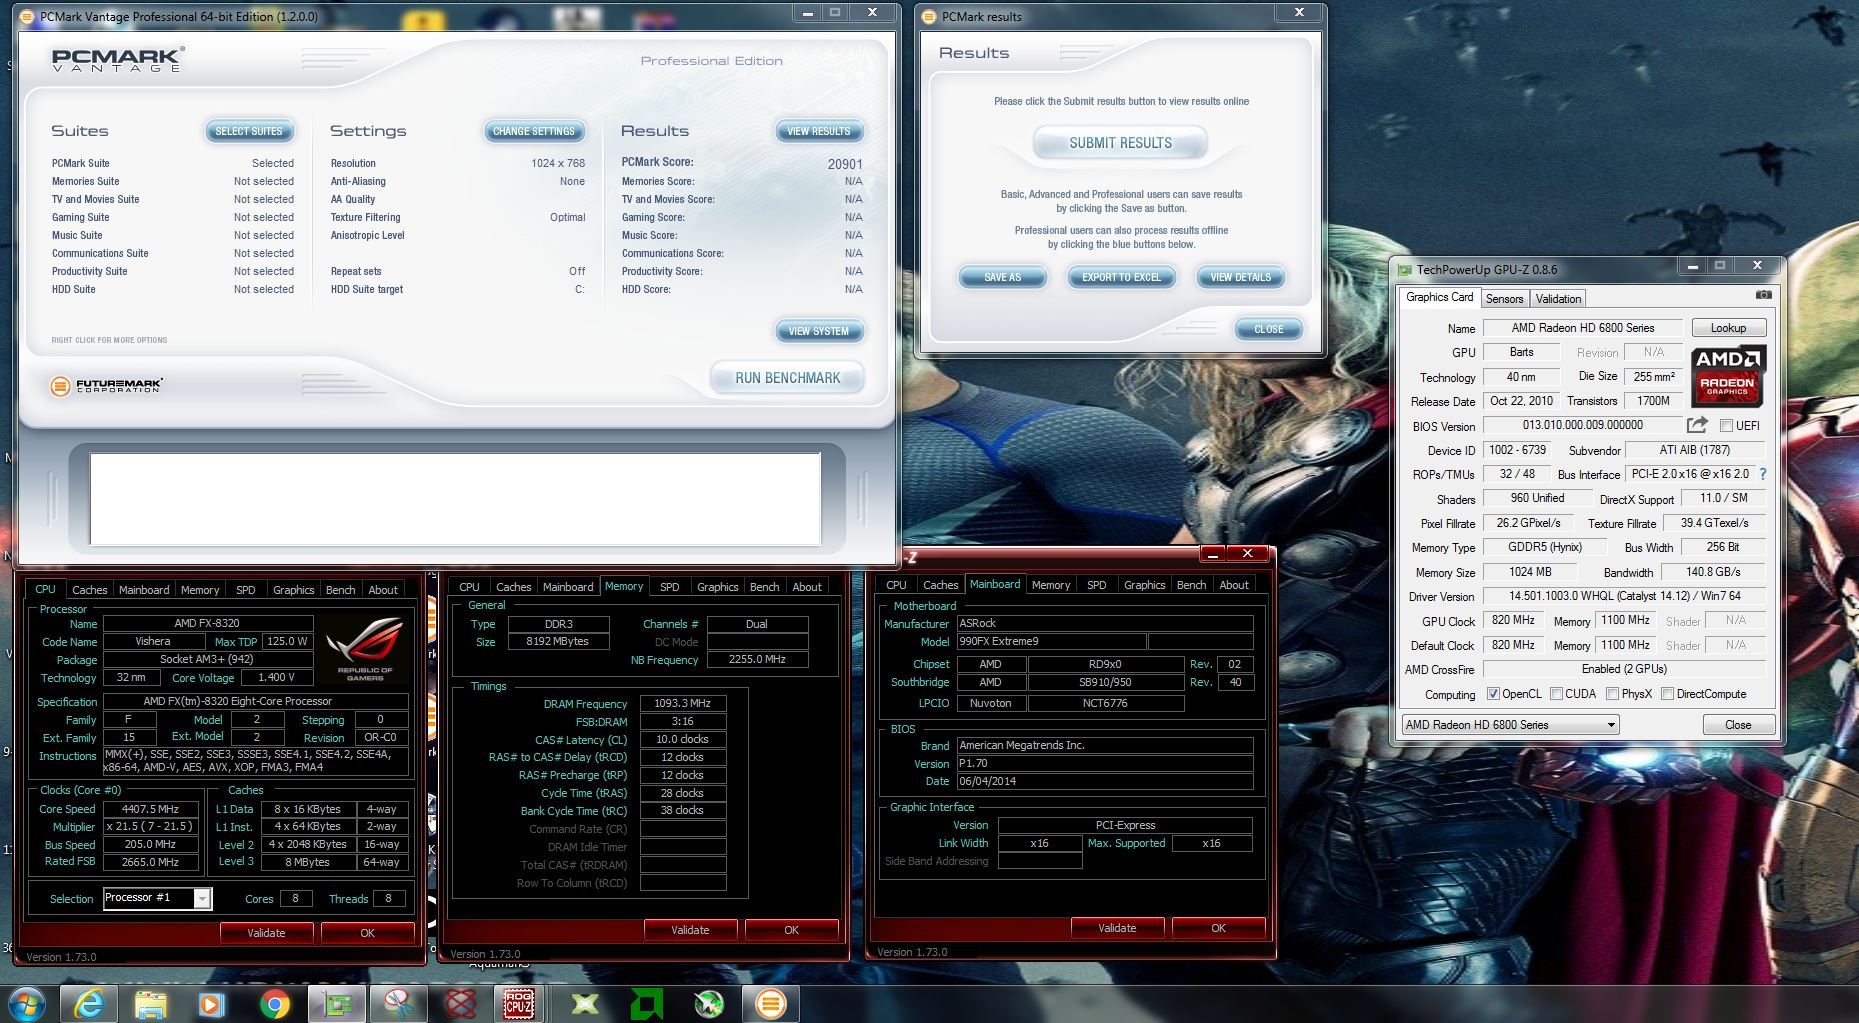Toggle the OpenCL checkbox
Image resolution: width=1859 pixels, height=1023 pixels.
coord(1493,694)
